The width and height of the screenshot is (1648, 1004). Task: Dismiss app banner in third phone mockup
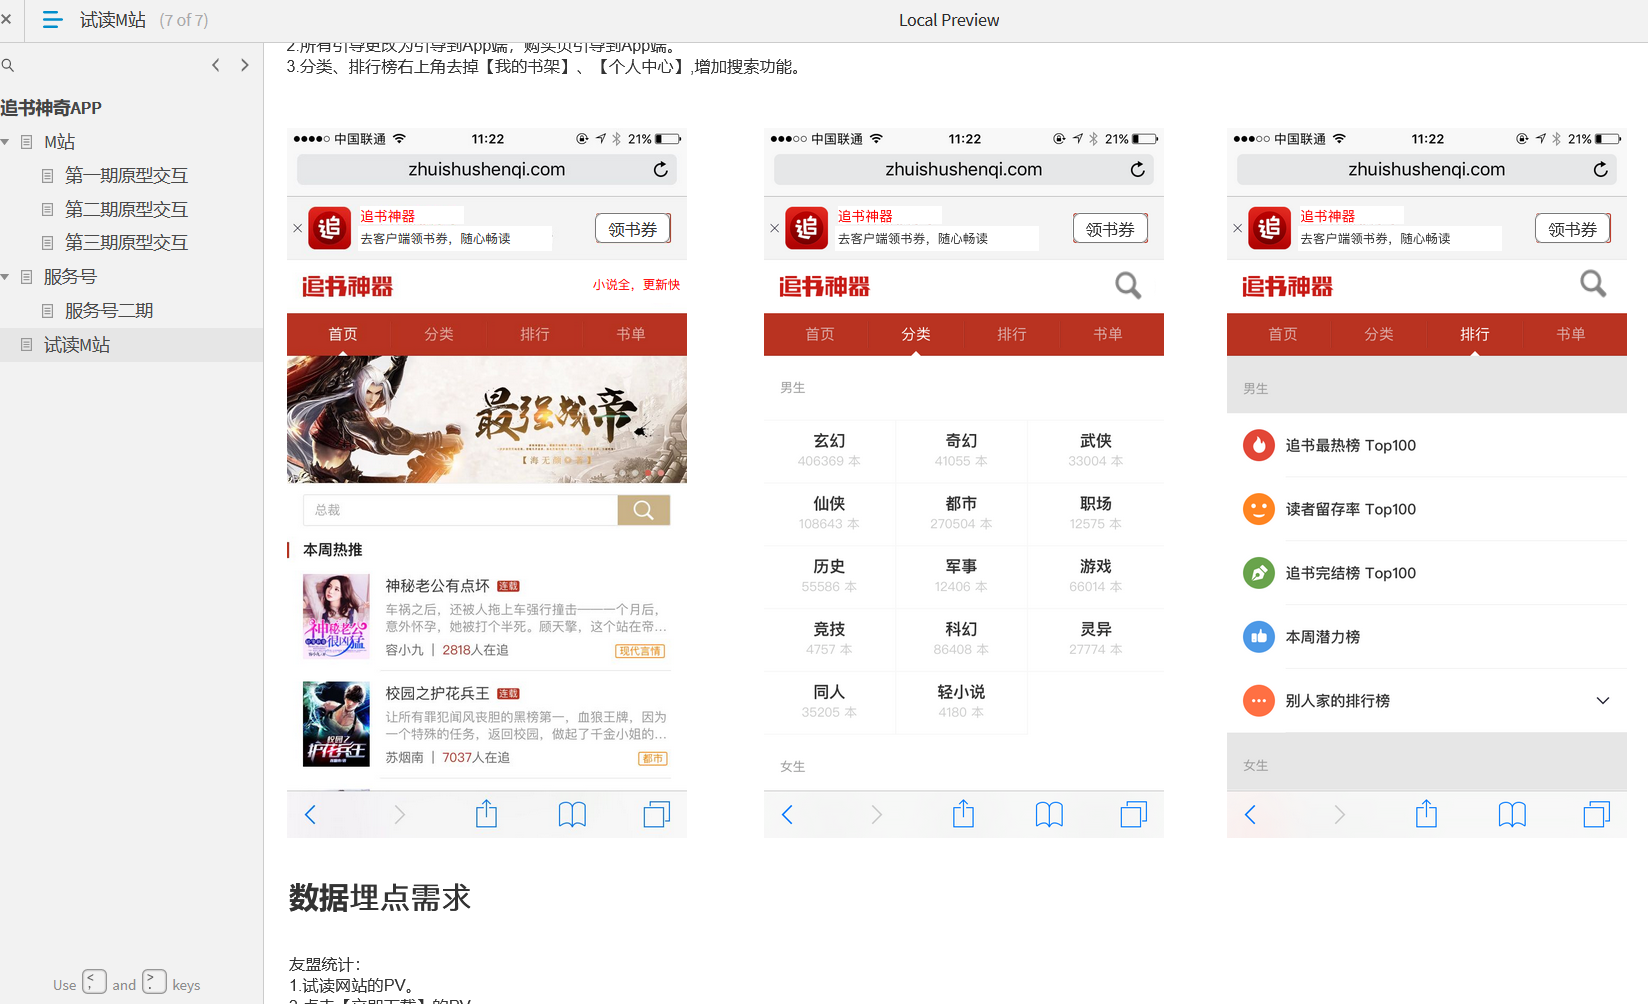coord(1237,228)
